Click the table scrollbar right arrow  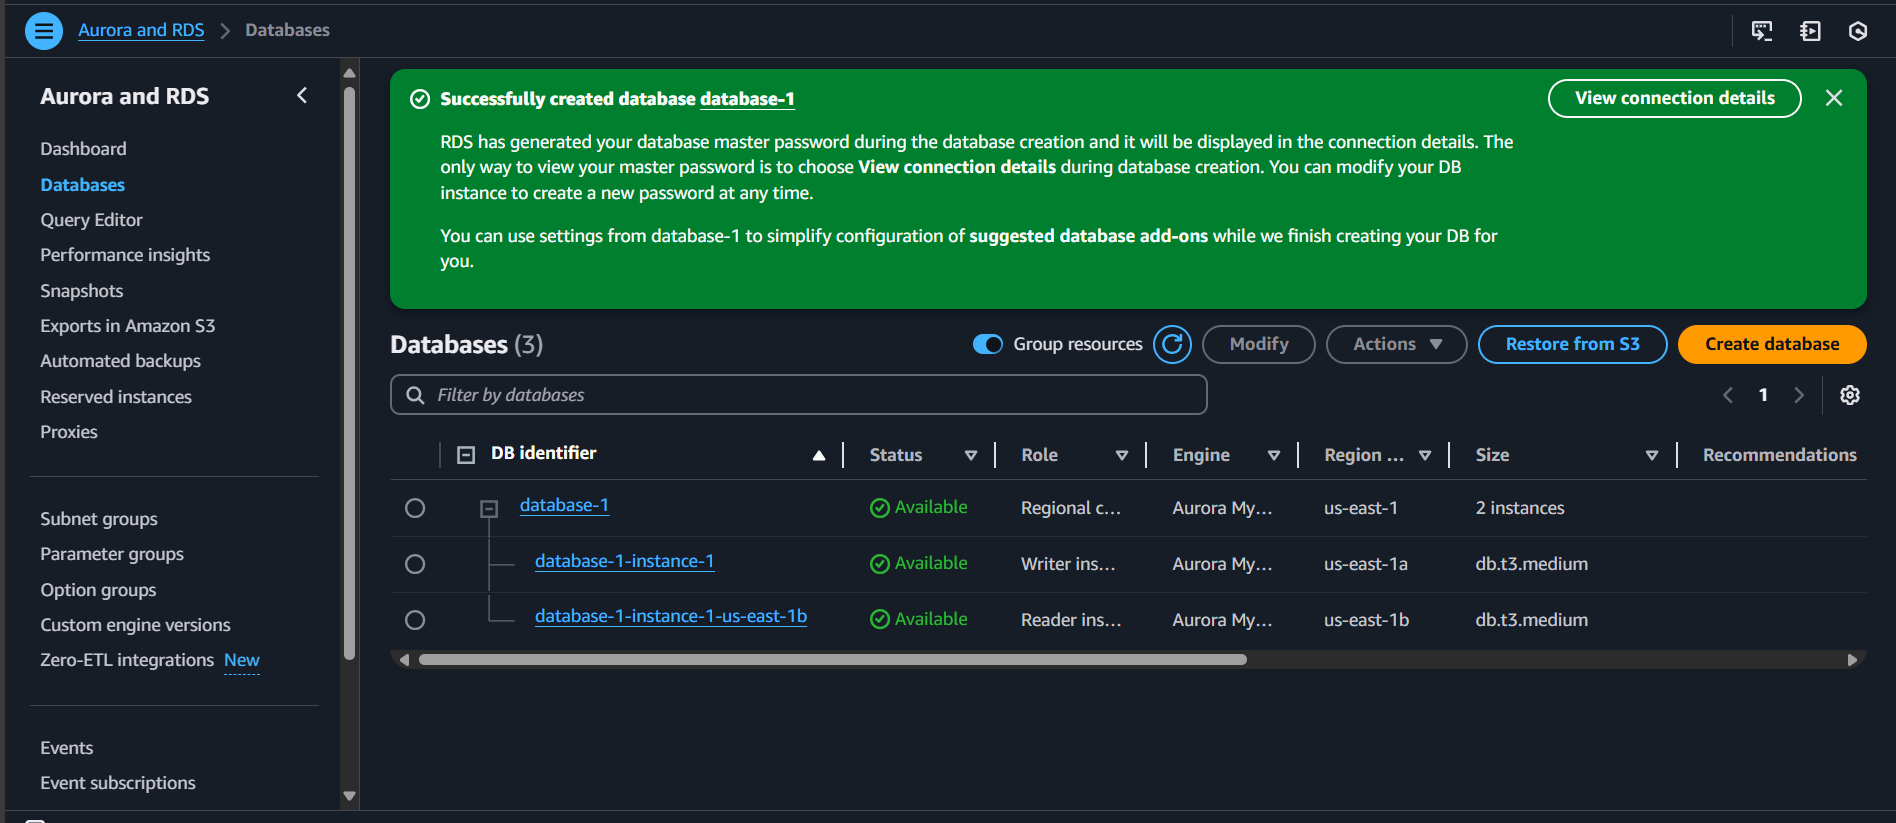(x=1852, y=660)
